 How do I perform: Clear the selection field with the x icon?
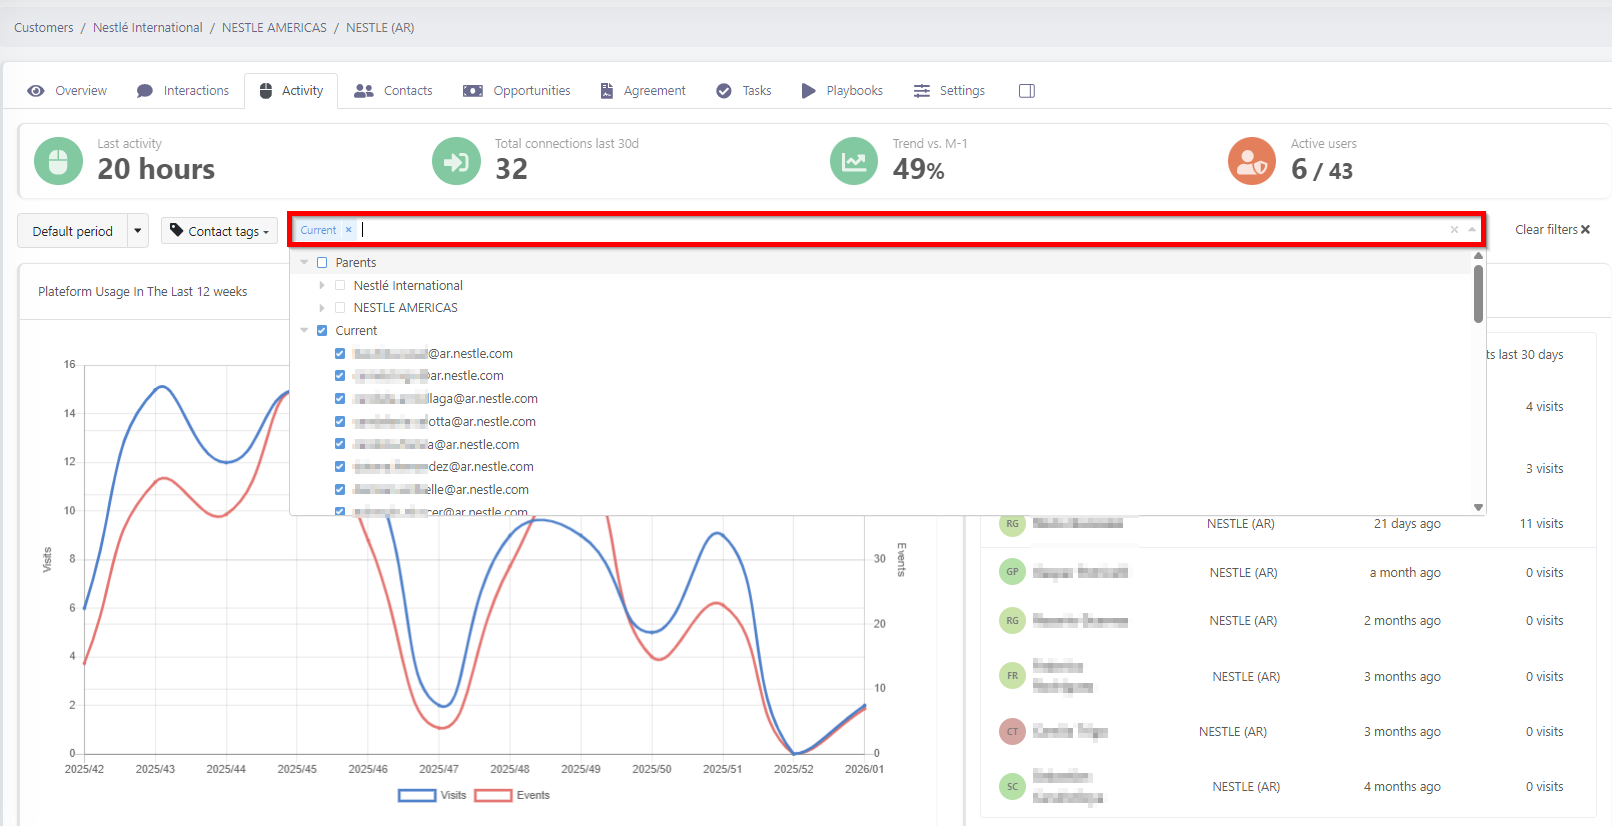(1454, 230)
